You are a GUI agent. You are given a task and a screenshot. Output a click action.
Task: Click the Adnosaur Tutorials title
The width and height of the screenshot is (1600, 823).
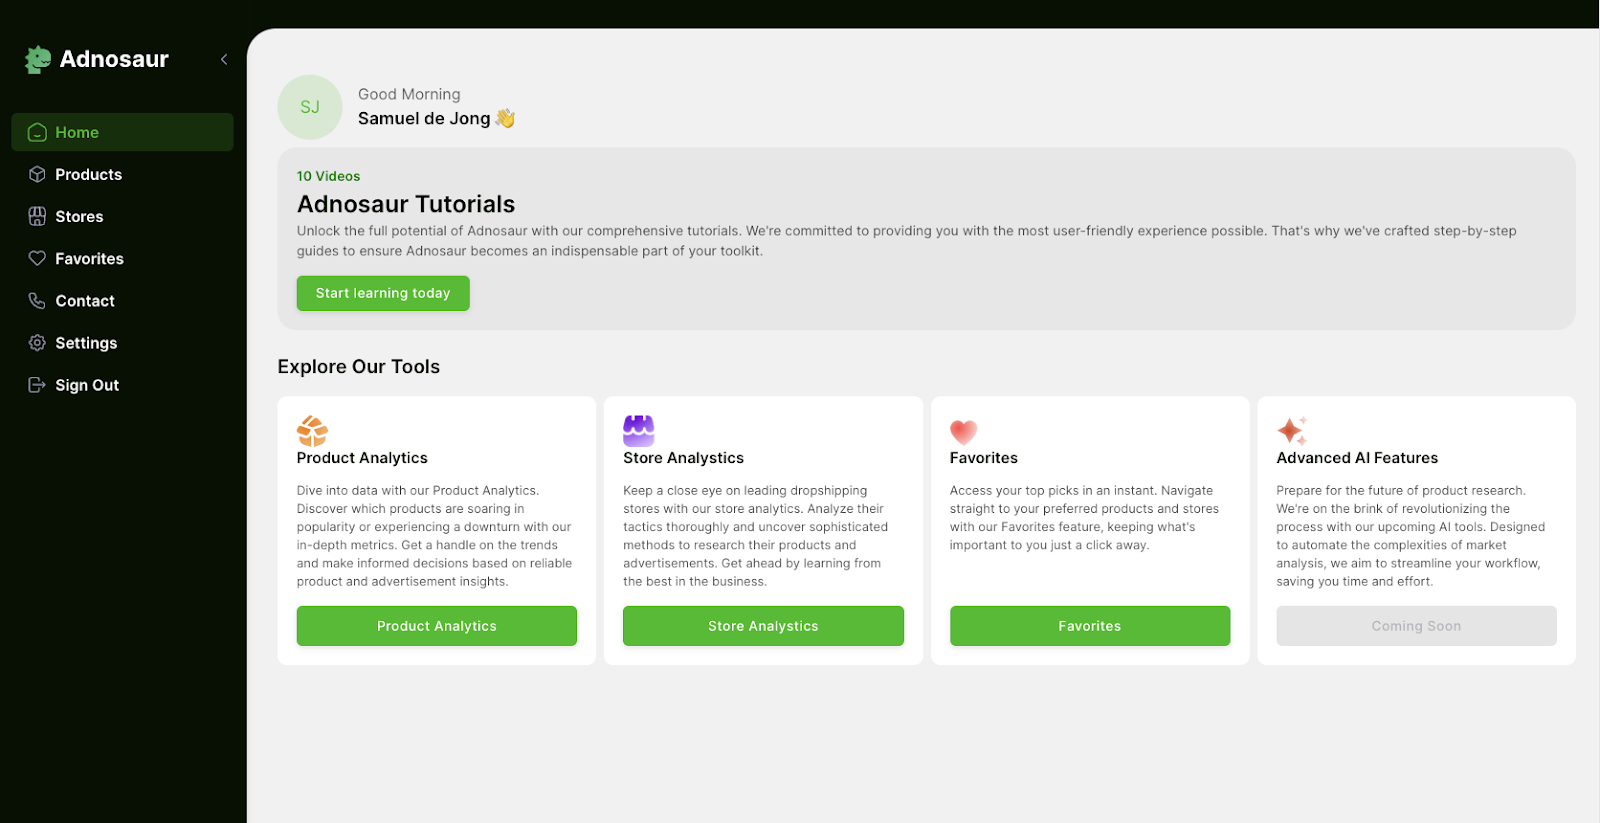[x=406, y=204]
